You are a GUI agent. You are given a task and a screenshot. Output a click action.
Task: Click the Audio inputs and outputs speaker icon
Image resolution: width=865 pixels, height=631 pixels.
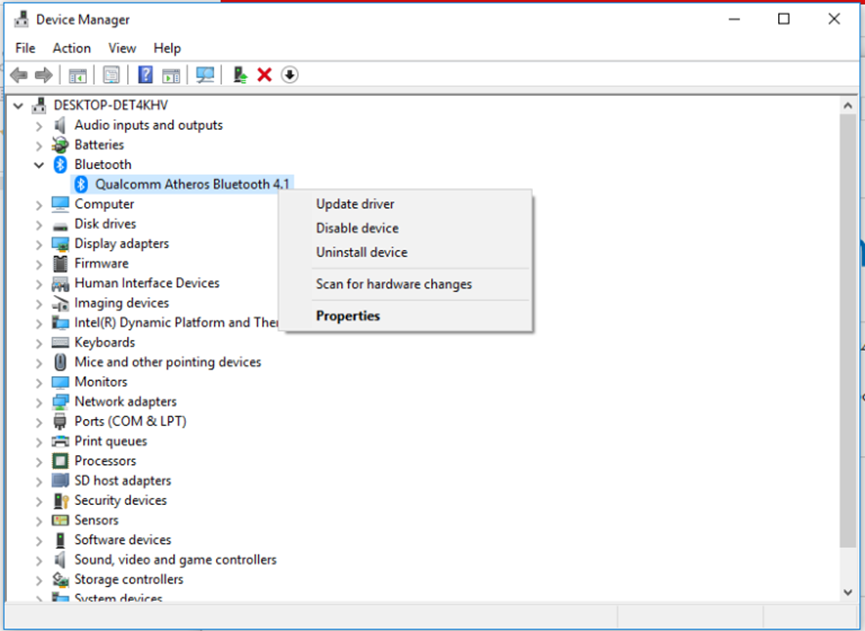click(x=60, y=125)
